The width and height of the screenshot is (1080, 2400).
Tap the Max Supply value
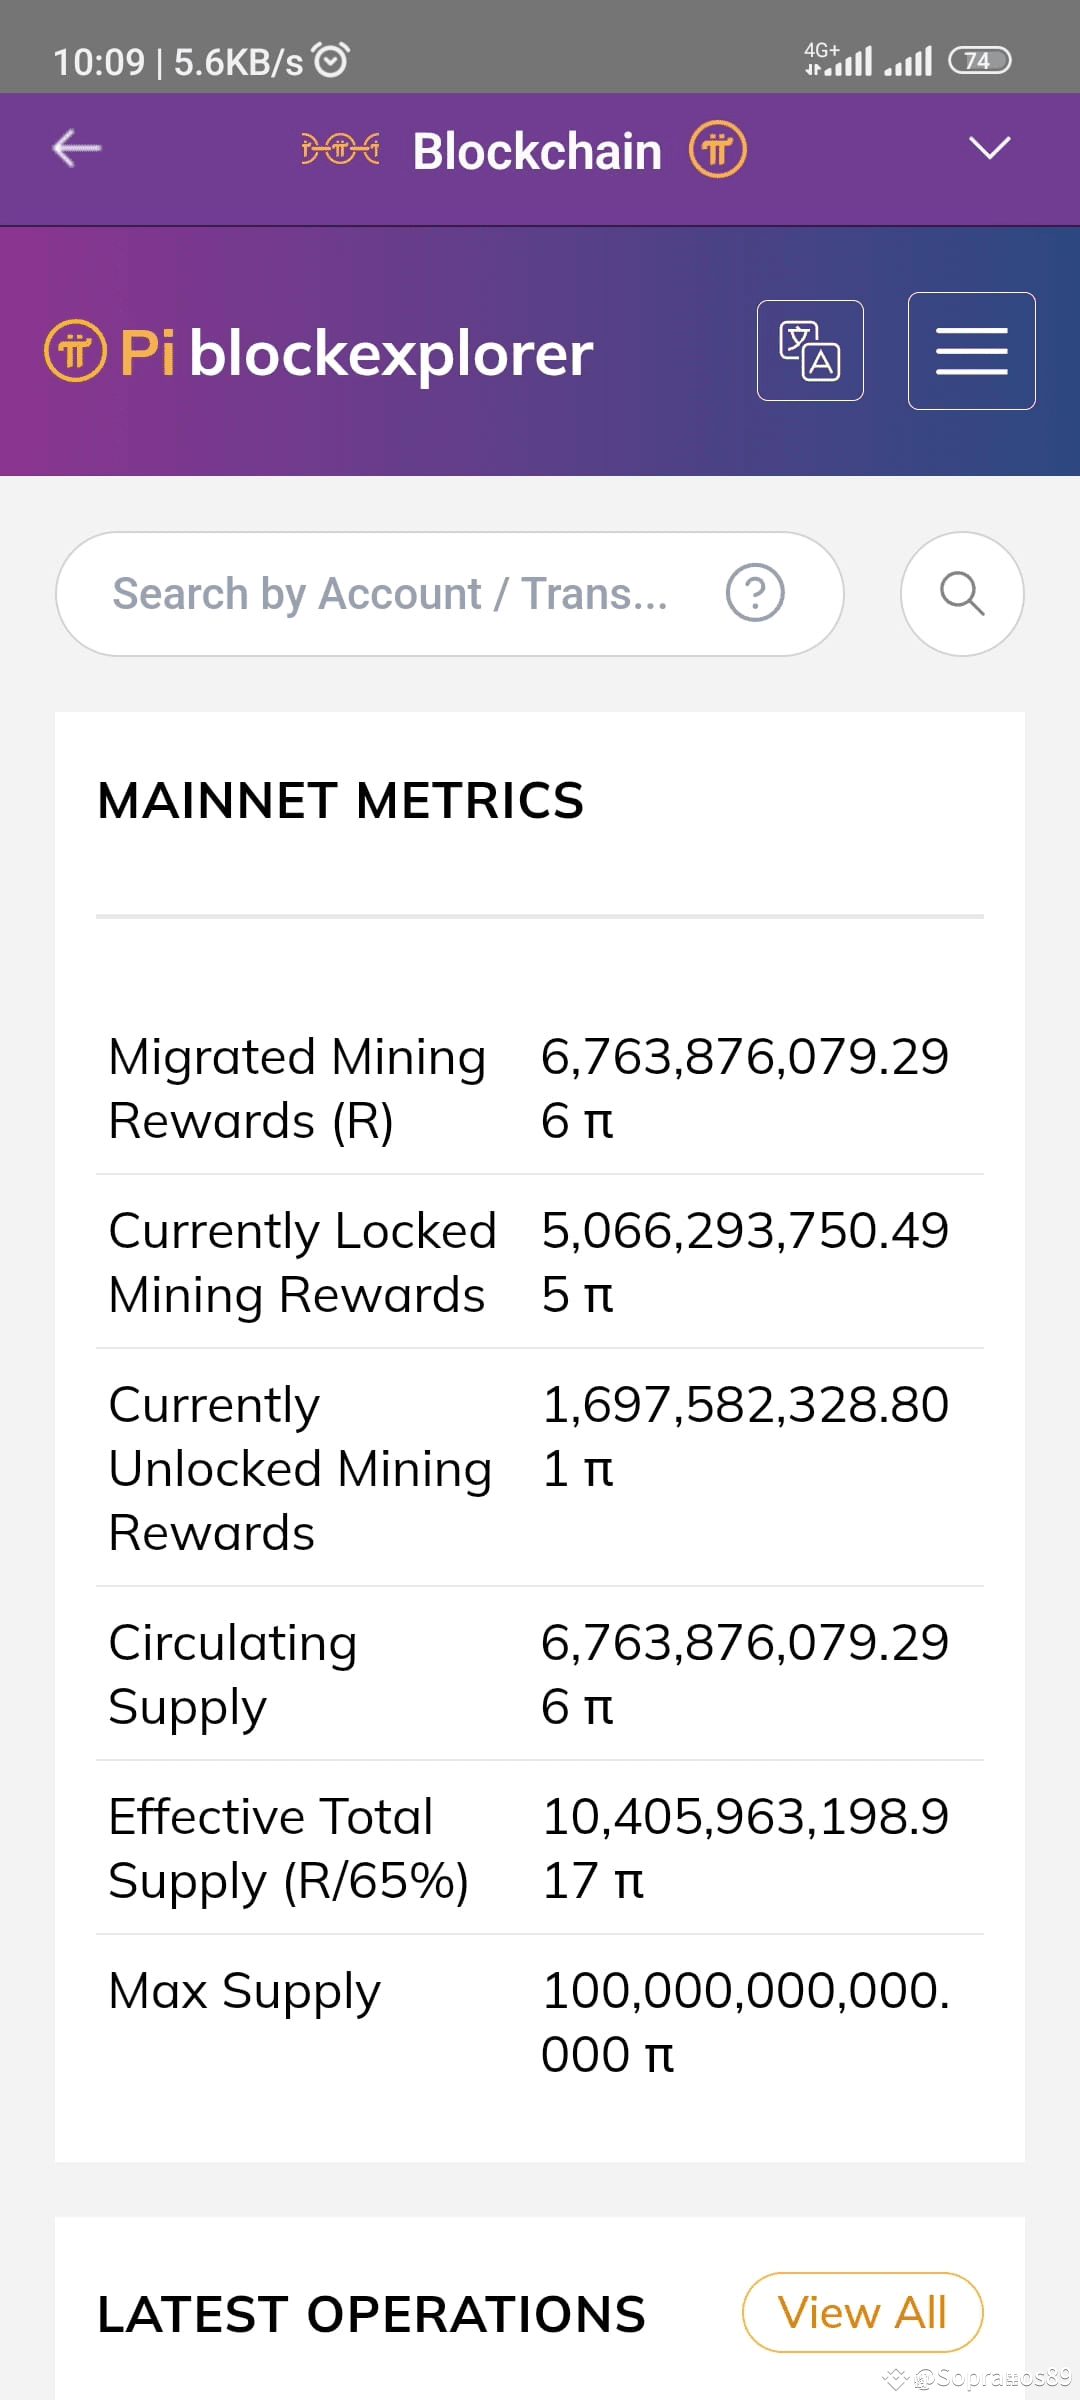point(745,2022)
